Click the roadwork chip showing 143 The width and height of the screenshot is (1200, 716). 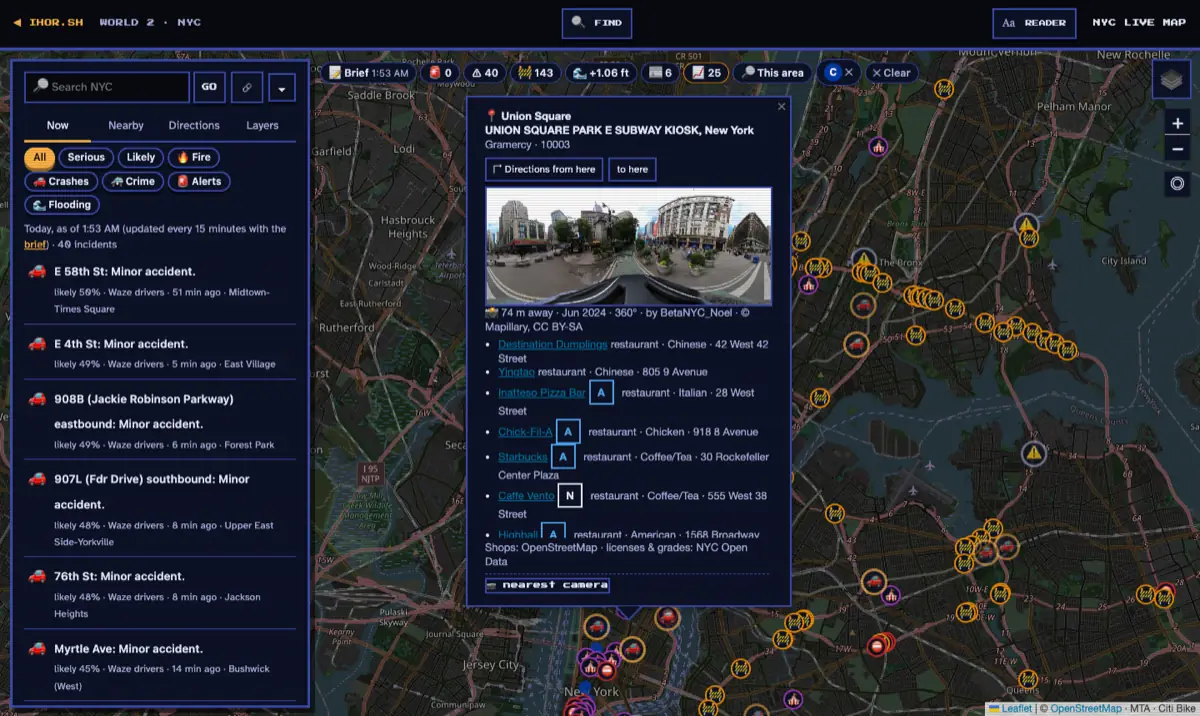(x=535, y=73)
